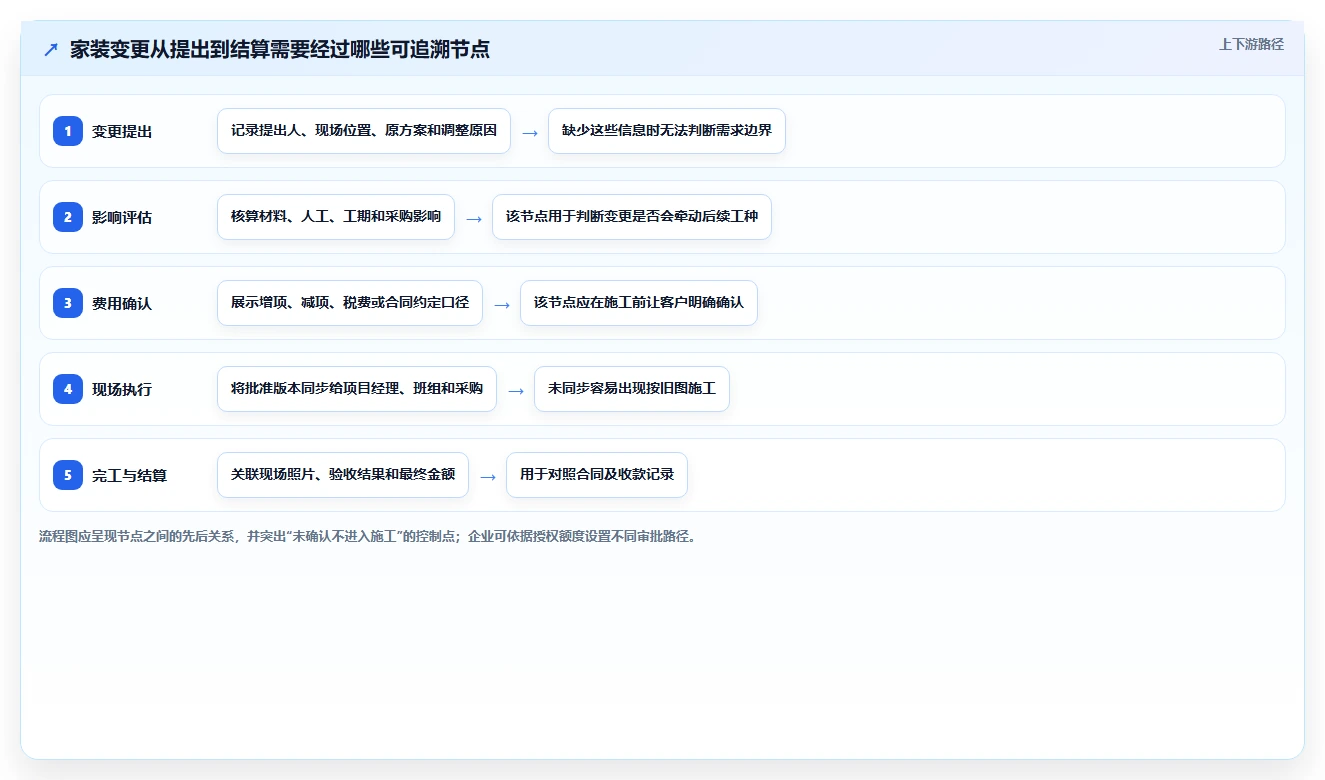1325x780 pixels.
Task: Click the 上下游路径 label in the header
Action: (x=1251, y=44)
